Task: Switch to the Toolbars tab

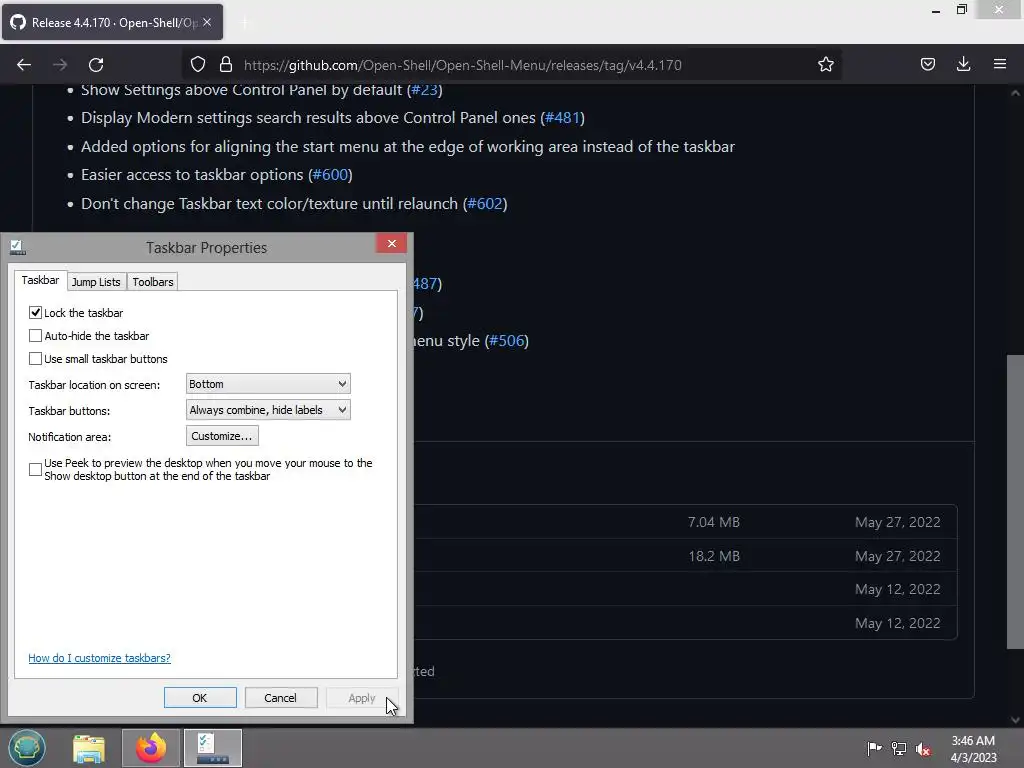Action: 153,281
